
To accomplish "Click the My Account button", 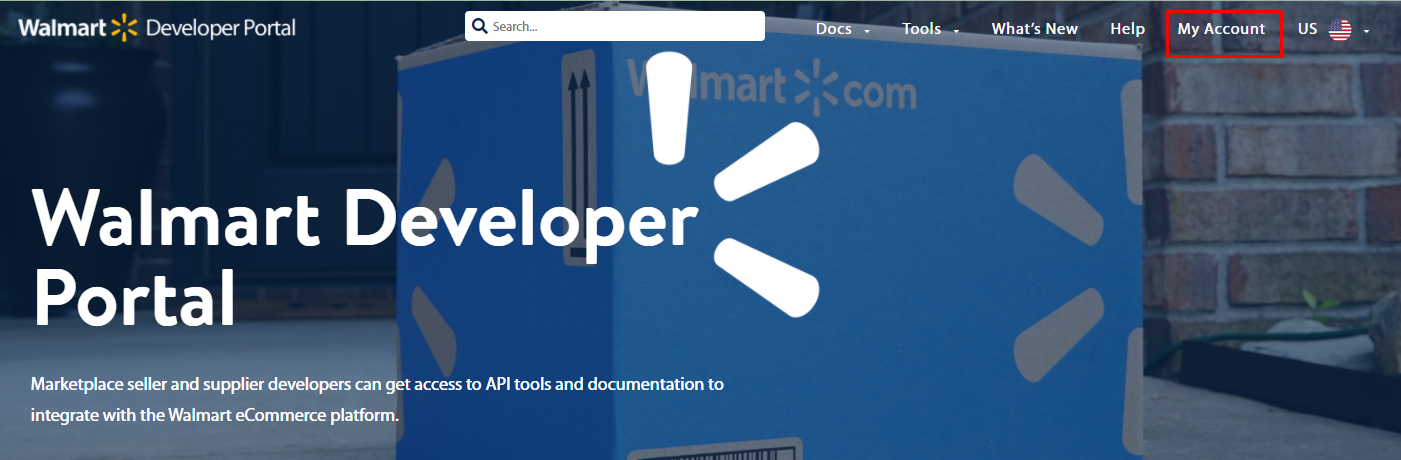I will (x=1221, y=29).
